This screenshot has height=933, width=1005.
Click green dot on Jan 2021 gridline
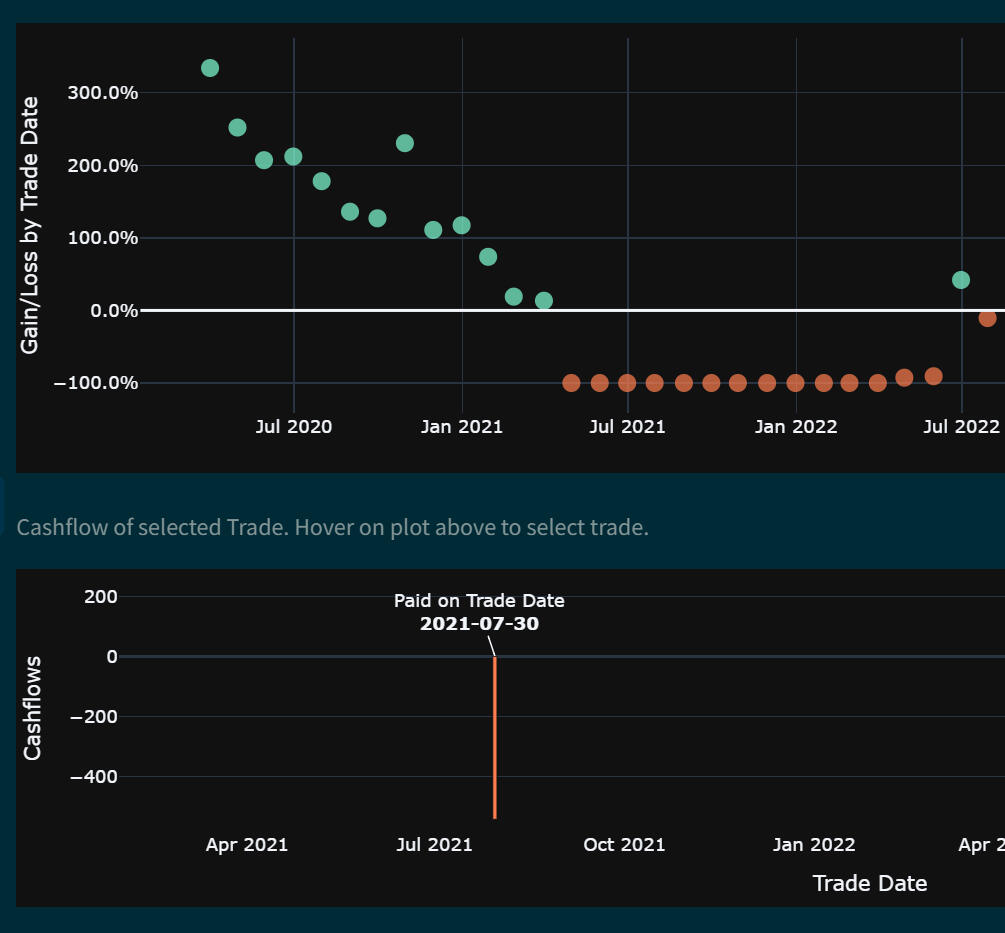coord(461,225)
